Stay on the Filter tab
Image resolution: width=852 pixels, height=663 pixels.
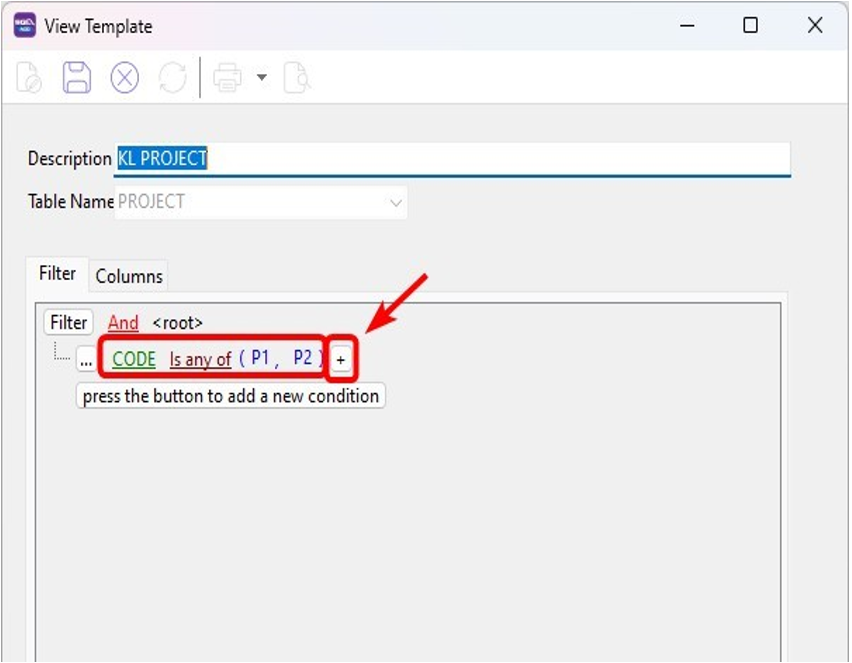coord(57,272)
